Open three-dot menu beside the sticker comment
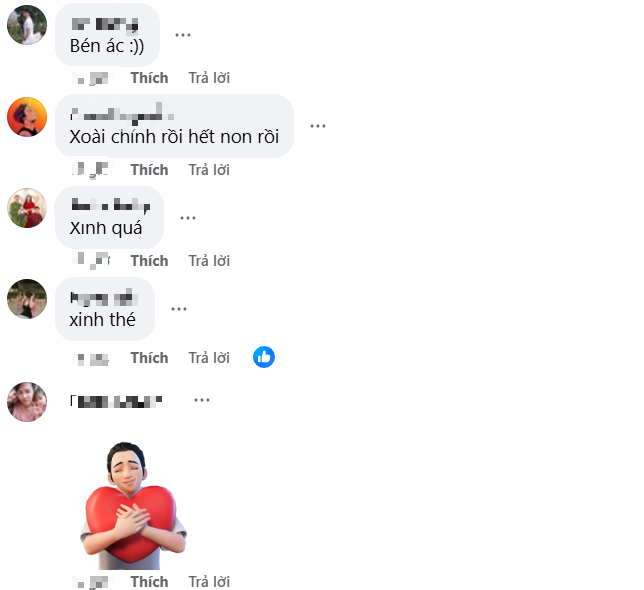Viewport: 644px width, 590px height. pos(202,400)
